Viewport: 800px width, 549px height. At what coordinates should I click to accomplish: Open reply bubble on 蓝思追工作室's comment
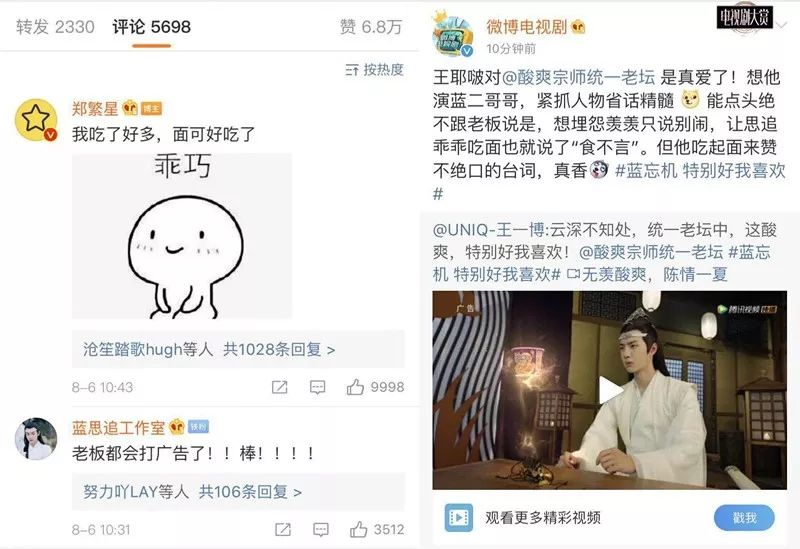point(320,530)
